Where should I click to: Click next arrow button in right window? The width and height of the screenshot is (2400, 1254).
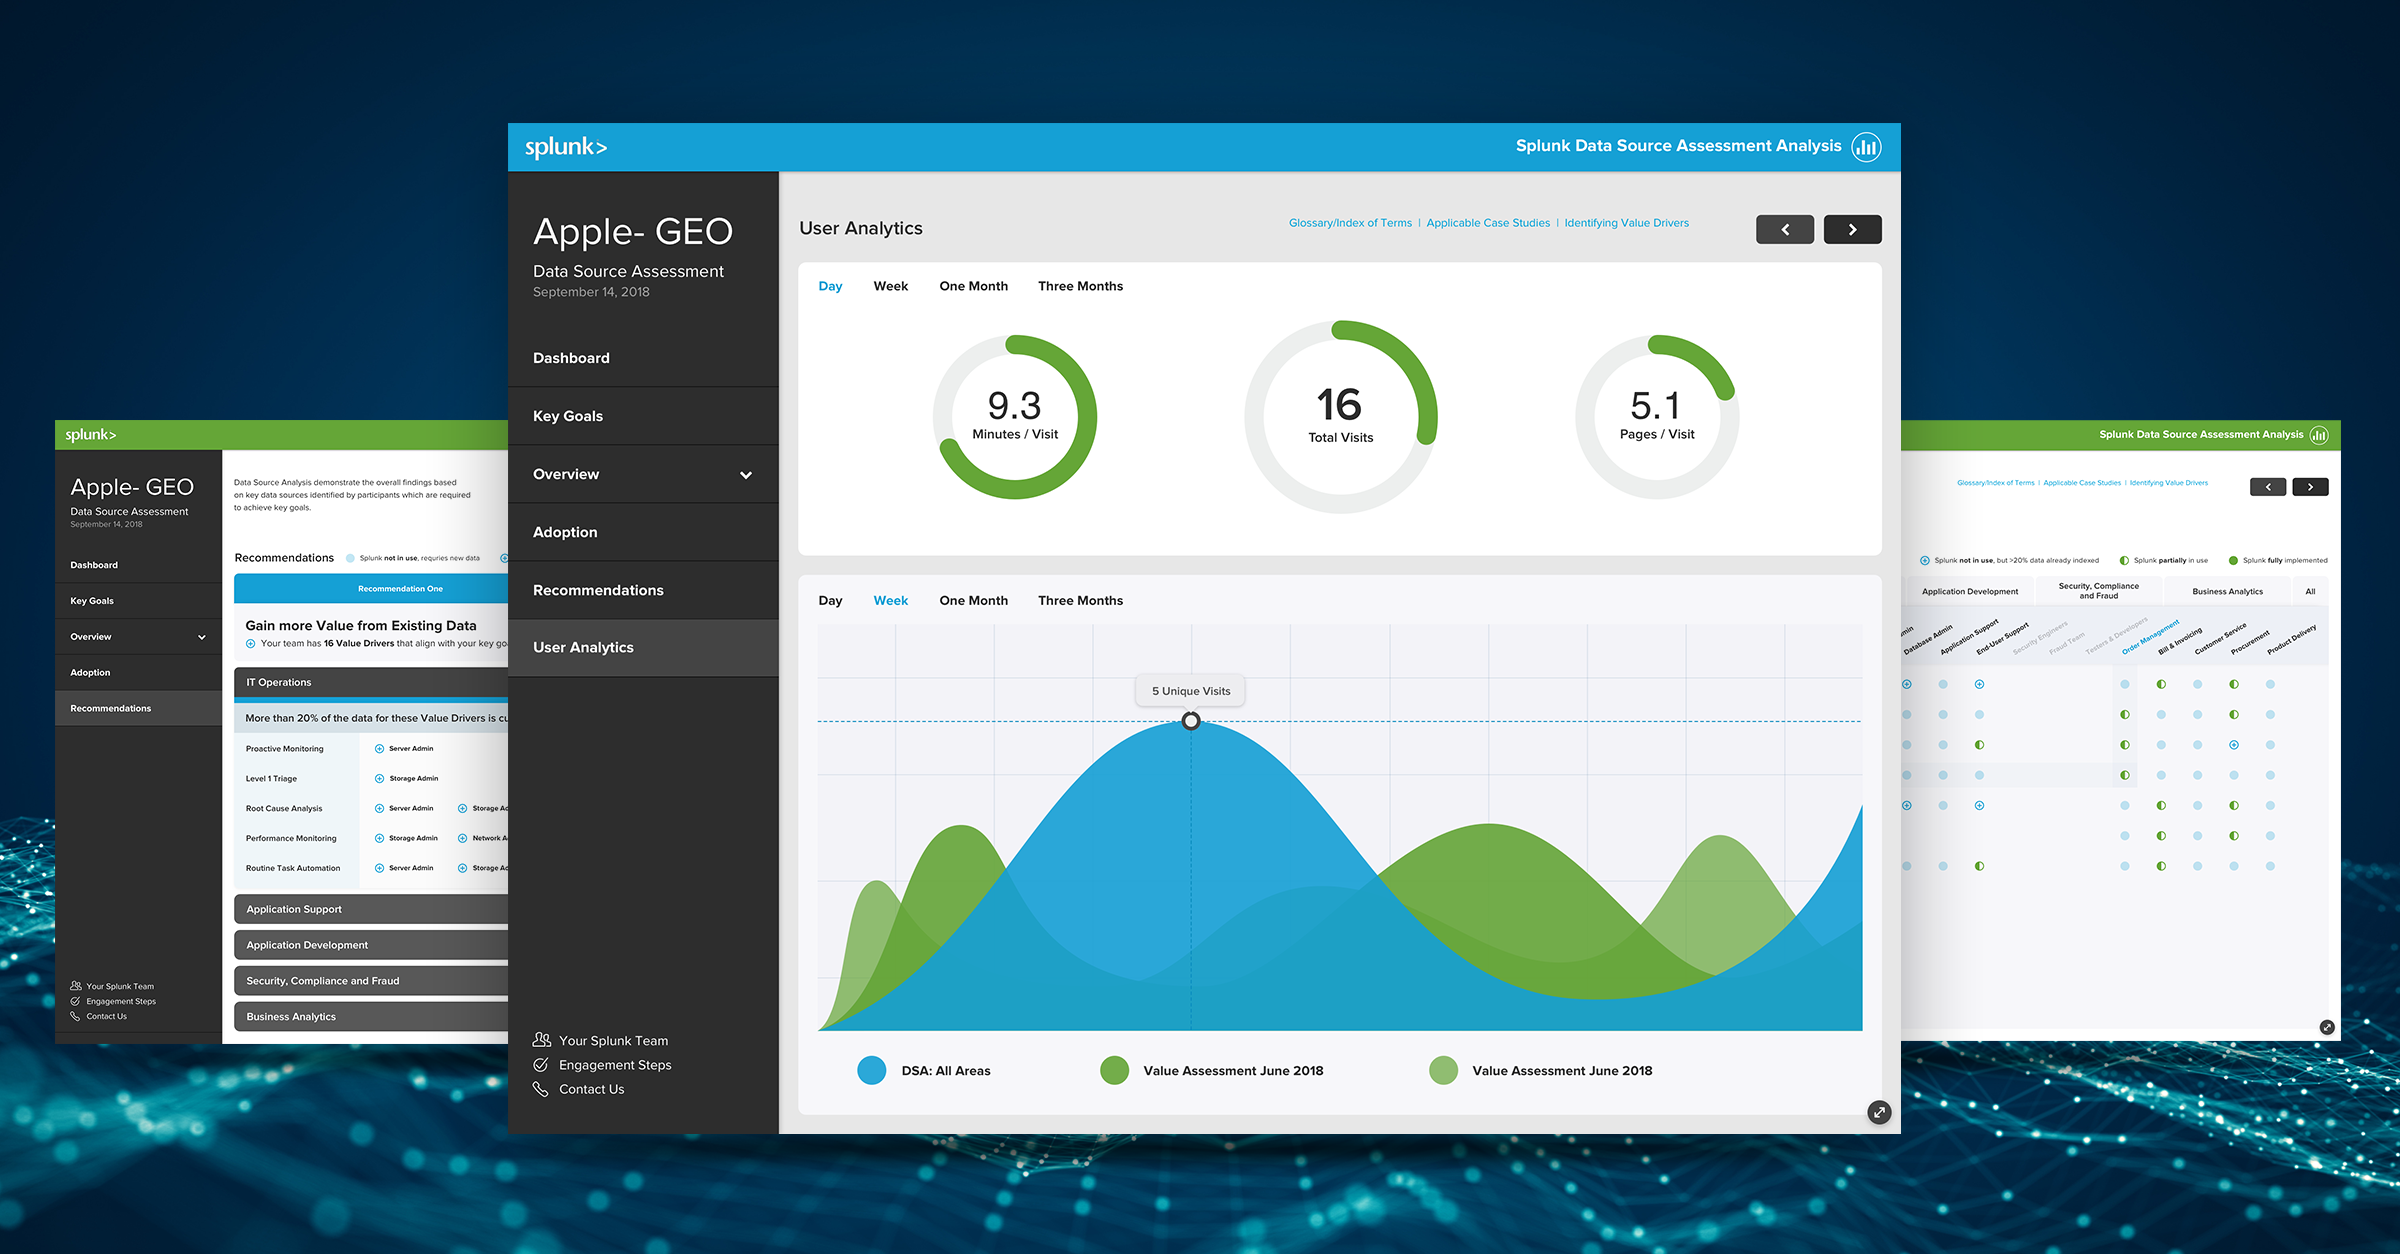click(x=2310, y=487)
